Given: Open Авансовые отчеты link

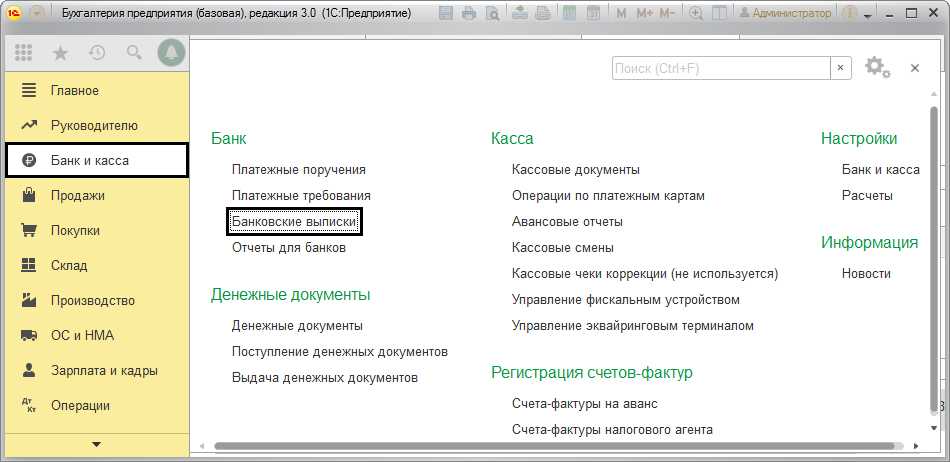Looking at the screenshot, I should tap(567, 222).
